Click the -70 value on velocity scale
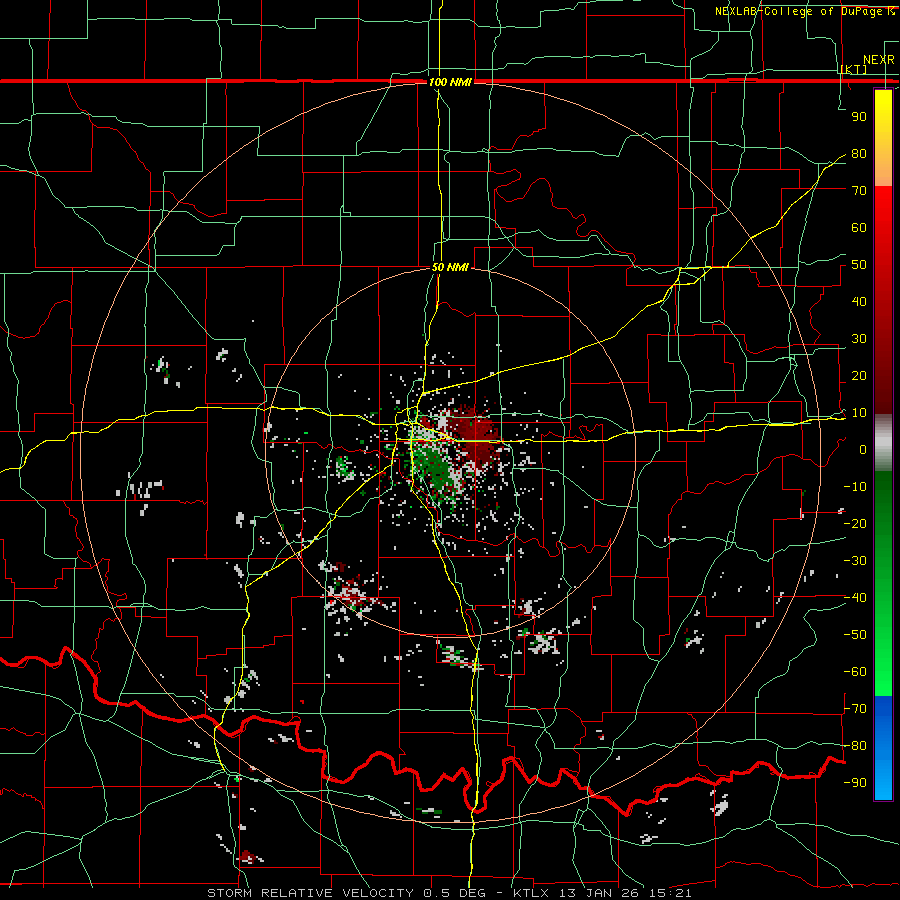This screenshot has height=900, width=900. (855, 709)
